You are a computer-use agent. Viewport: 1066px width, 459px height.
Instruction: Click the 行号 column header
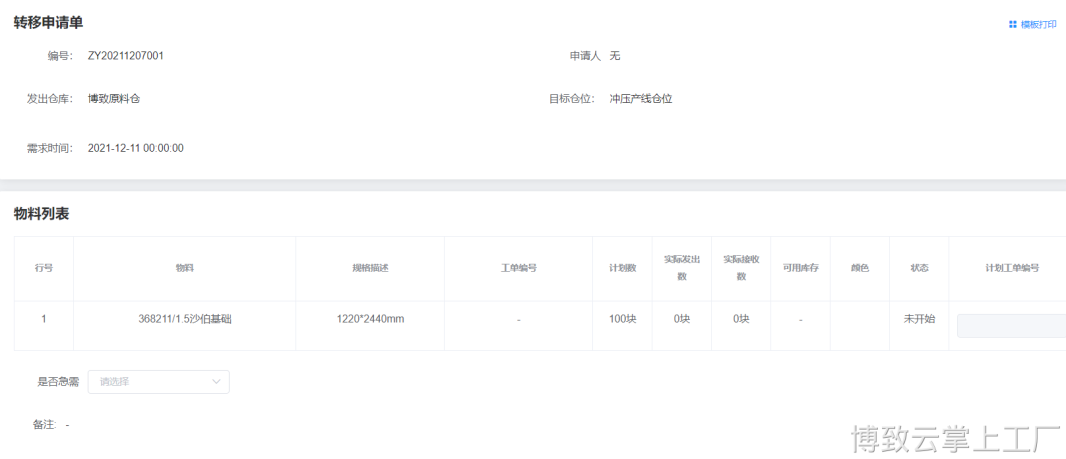pyautogui.click(x=44, y=268)
